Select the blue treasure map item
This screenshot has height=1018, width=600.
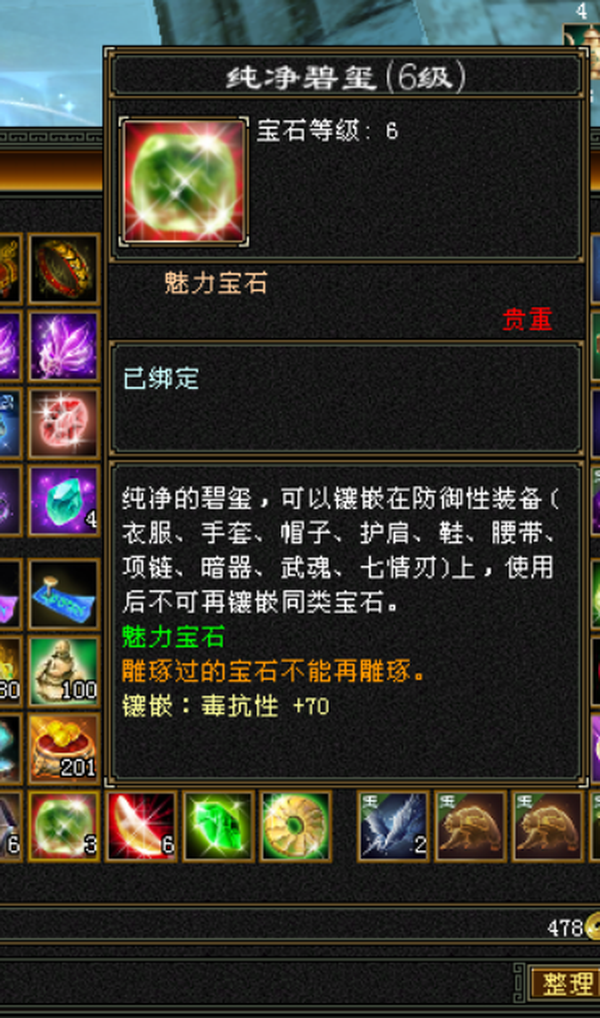[x=64, y=593]
